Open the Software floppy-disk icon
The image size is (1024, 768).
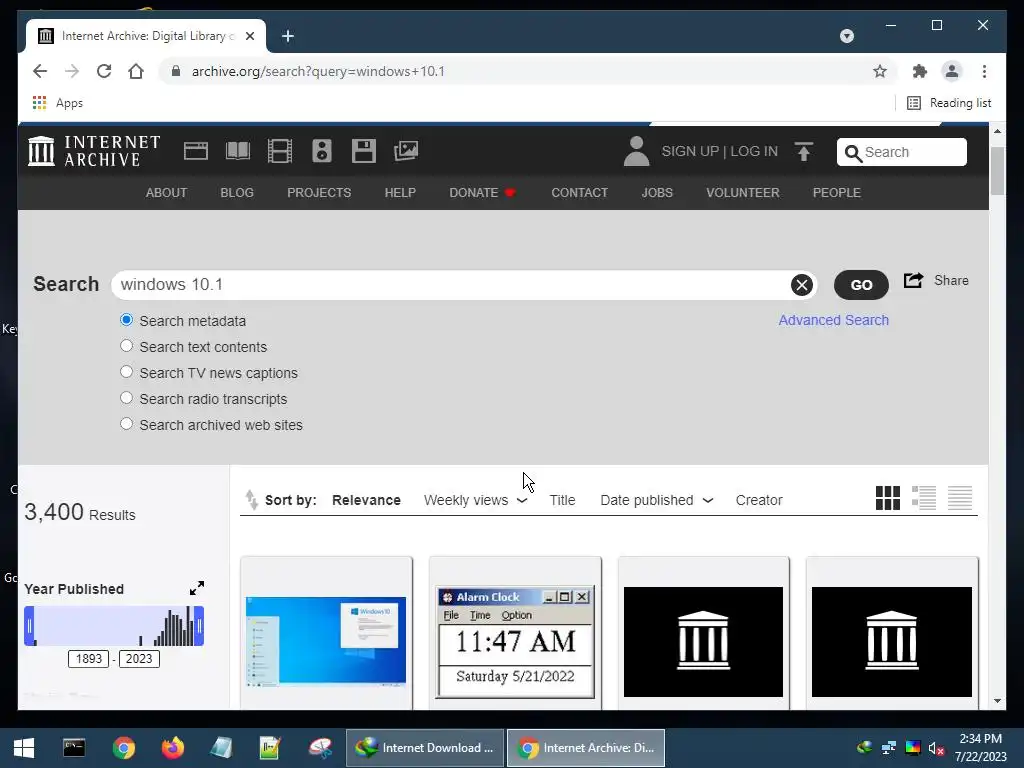coord(364,151)
